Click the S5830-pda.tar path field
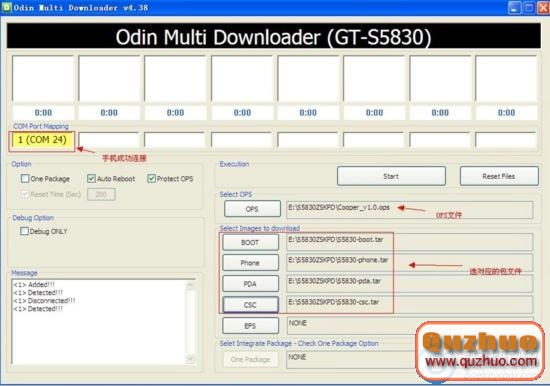 pos(410,284)
